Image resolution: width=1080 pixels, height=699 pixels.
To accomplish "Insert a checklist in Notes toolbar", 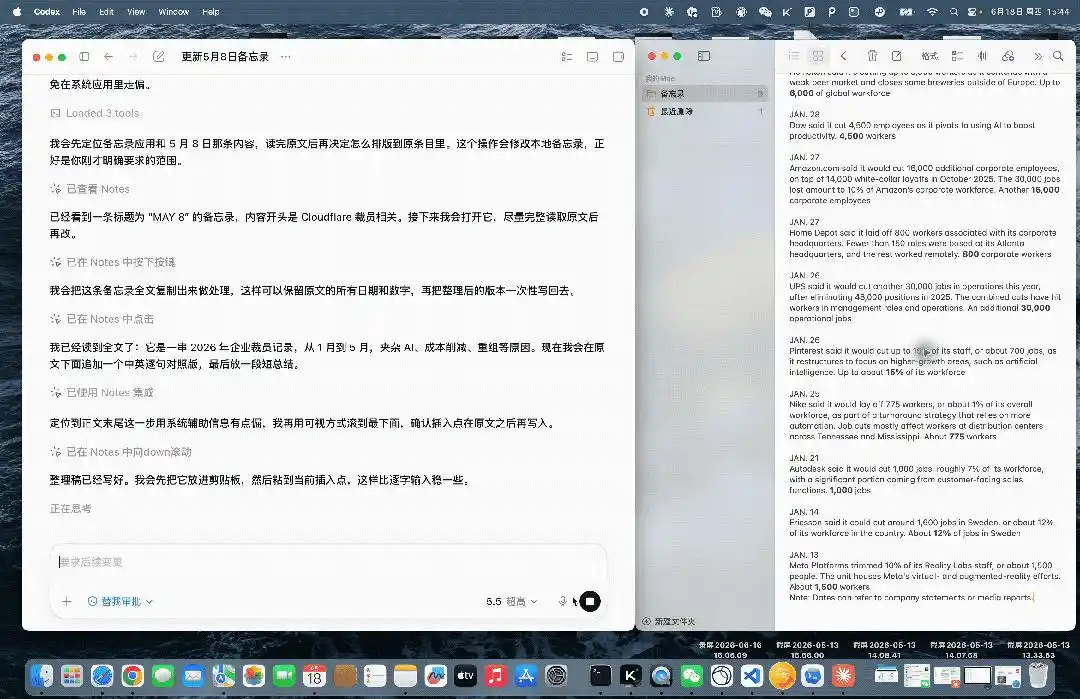I will [x=957, y=56].
